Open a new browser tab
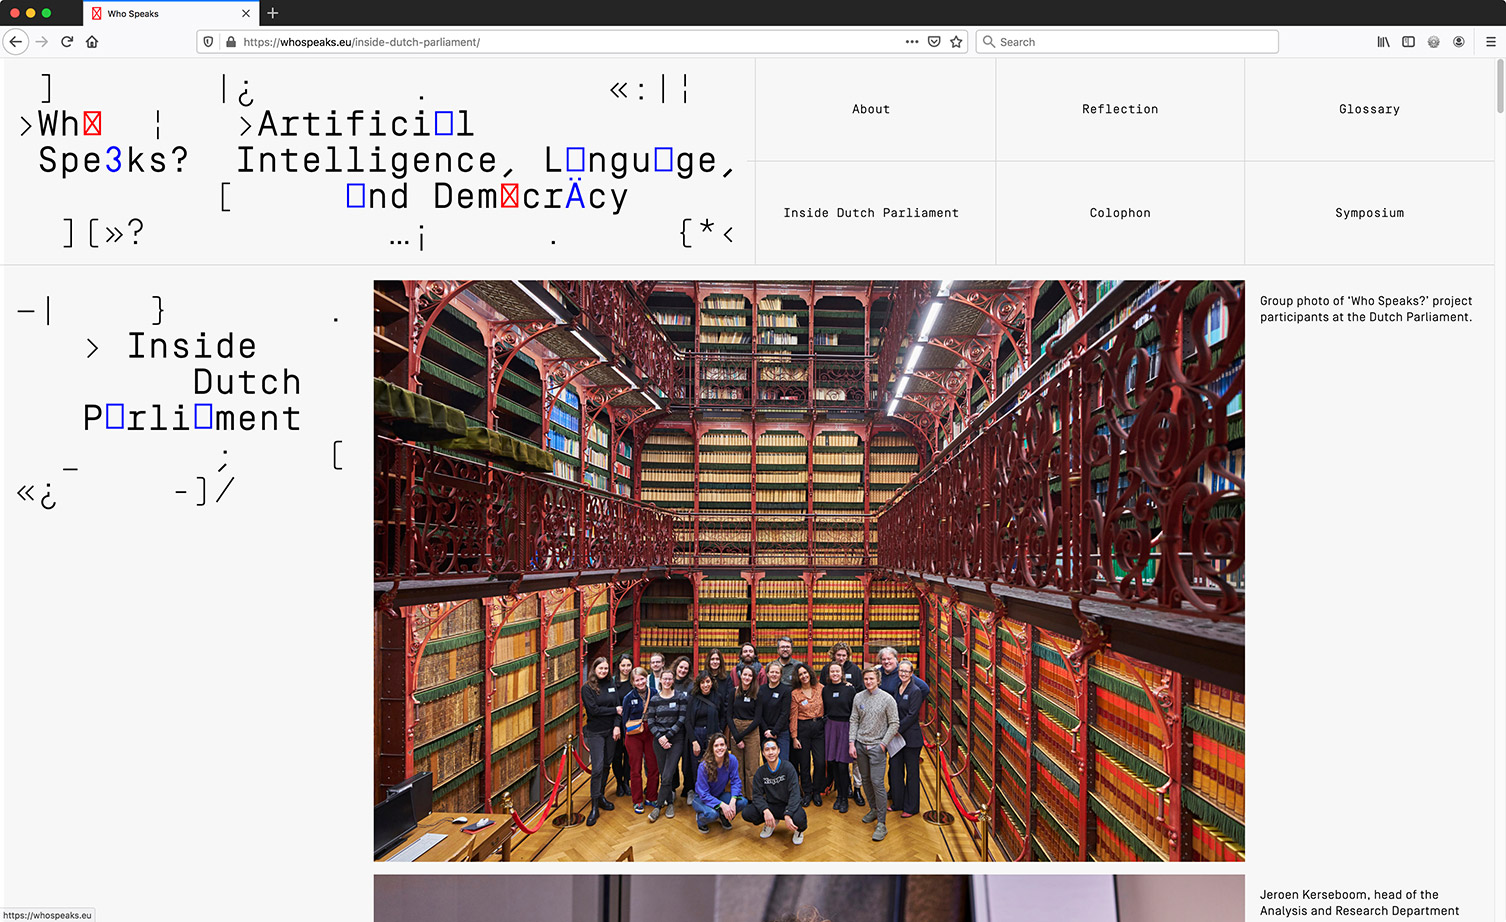Image resolution: width=1506 pixels, height=922 pixels. (x=273, y=13)
